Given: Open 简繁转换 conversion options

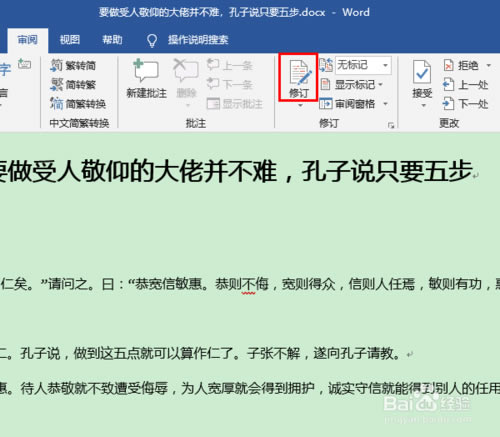Looking at the screenshot, I should (x=78, y=104).
